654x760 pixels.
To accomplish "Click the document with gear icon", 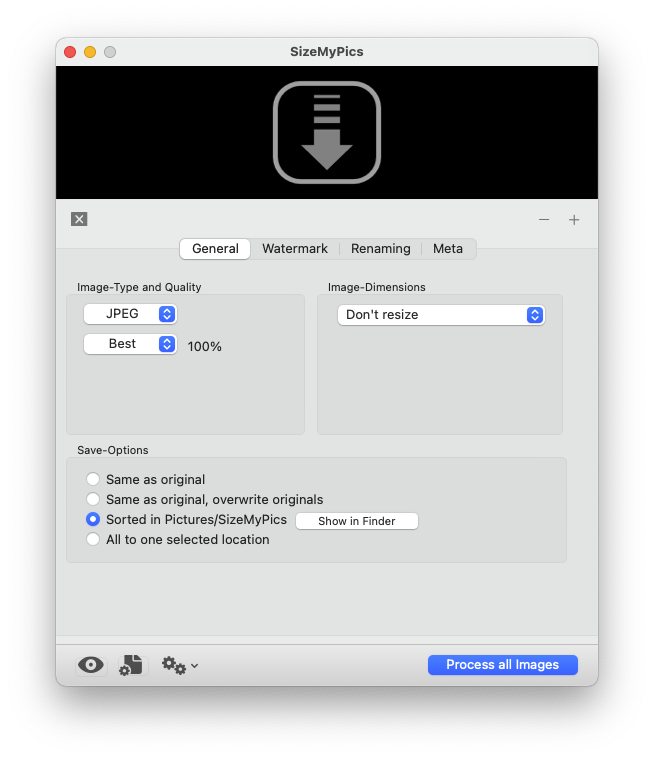I will (131, 665).
